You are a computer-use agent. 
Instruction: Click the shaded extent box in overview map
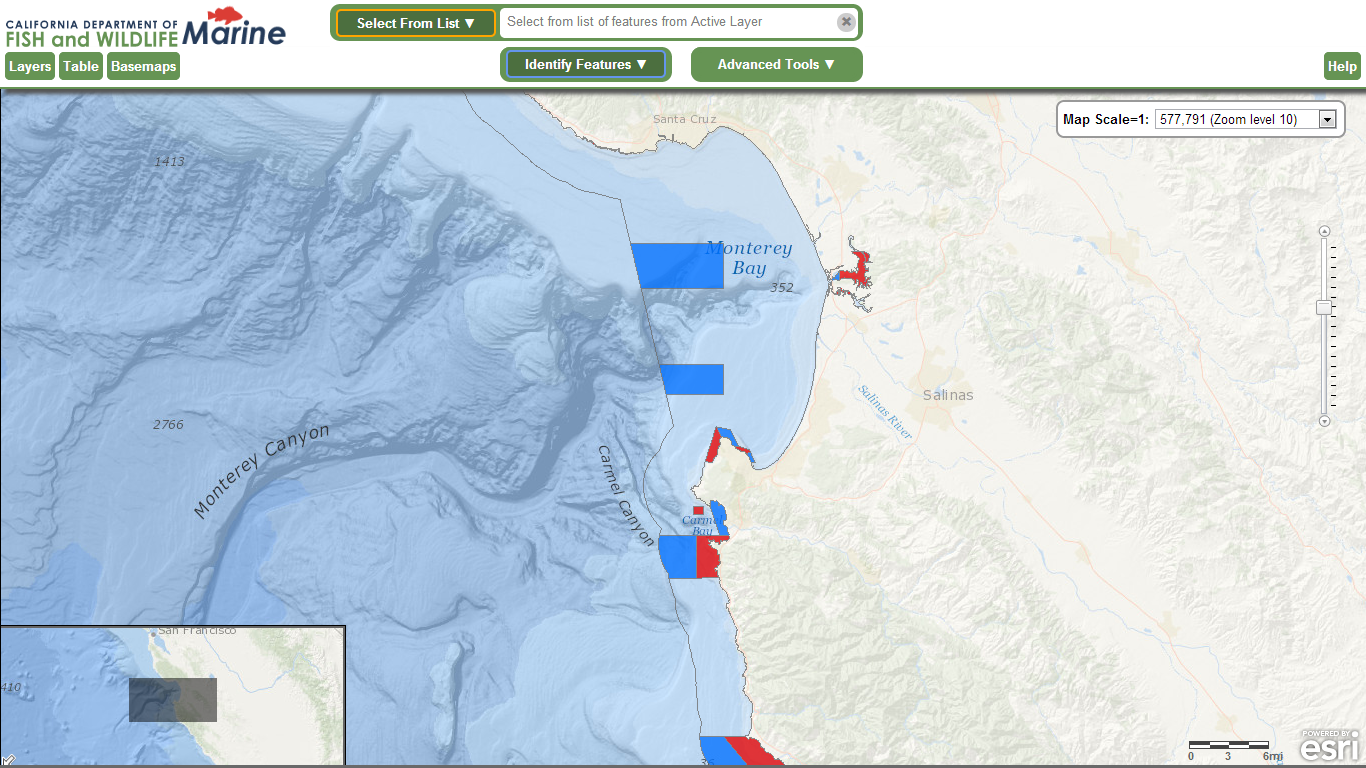pyautogui.click(x=173, y=700)
